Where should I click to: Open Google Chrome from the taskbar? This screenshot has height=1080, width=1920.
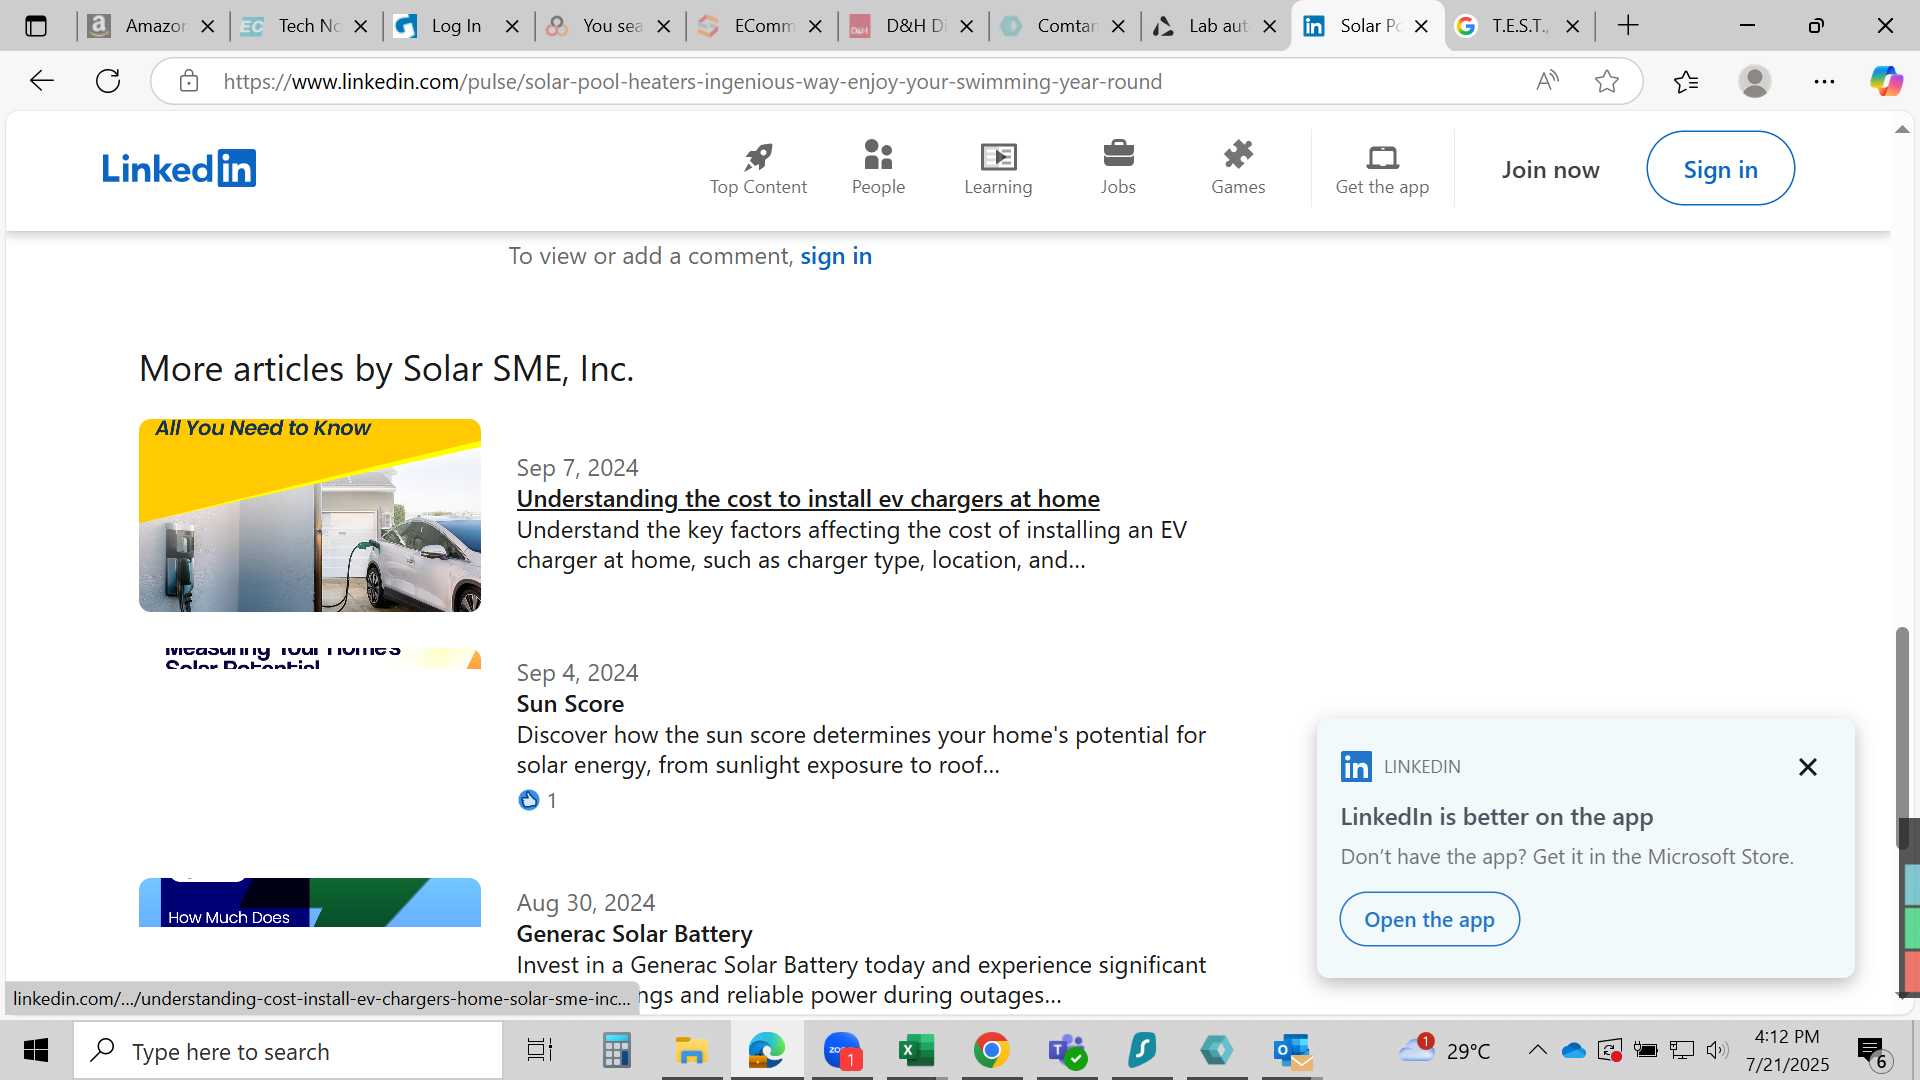[x=991, y=1051]
